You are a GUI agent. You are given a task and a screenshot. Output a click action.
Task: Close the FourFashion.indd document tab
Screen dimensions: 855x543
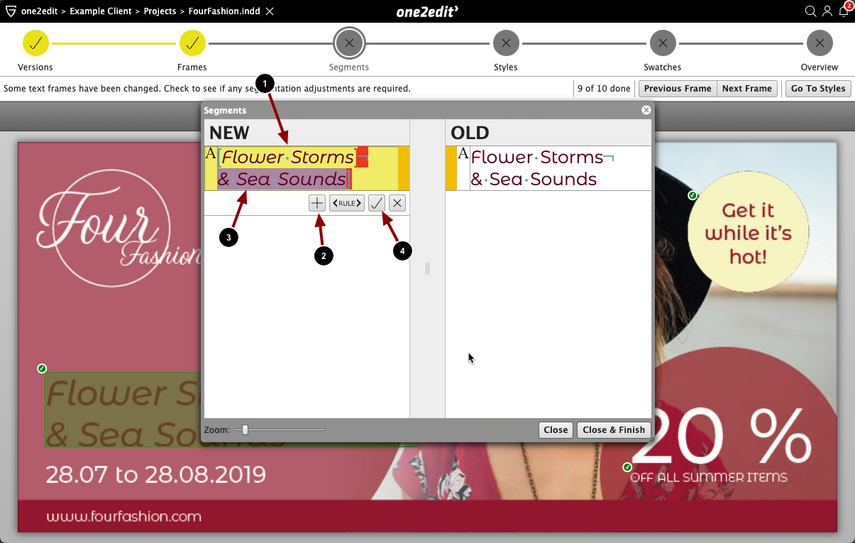(269, 11)
